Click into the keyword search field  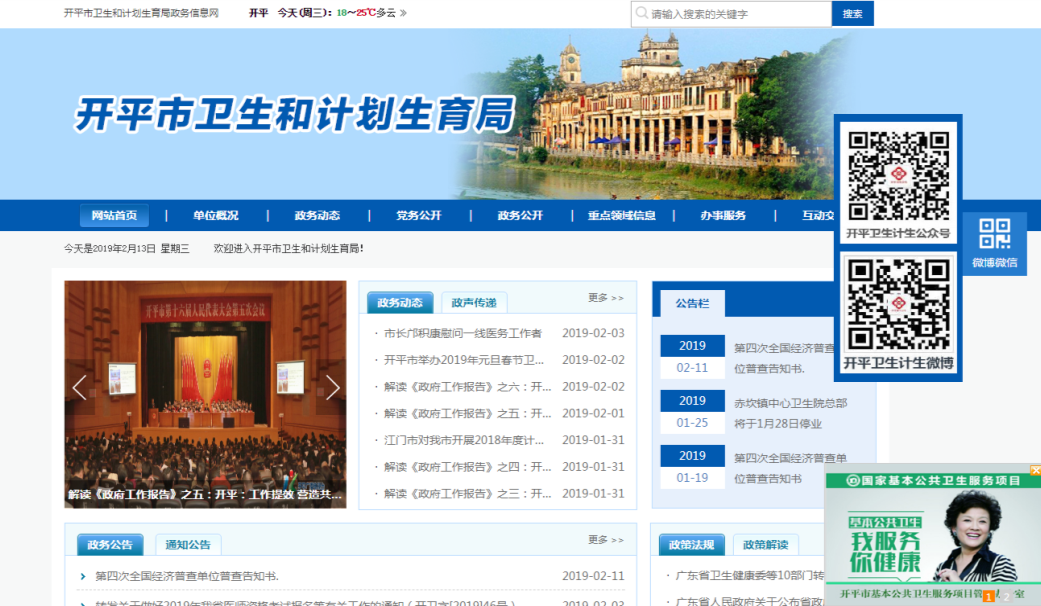738,14
